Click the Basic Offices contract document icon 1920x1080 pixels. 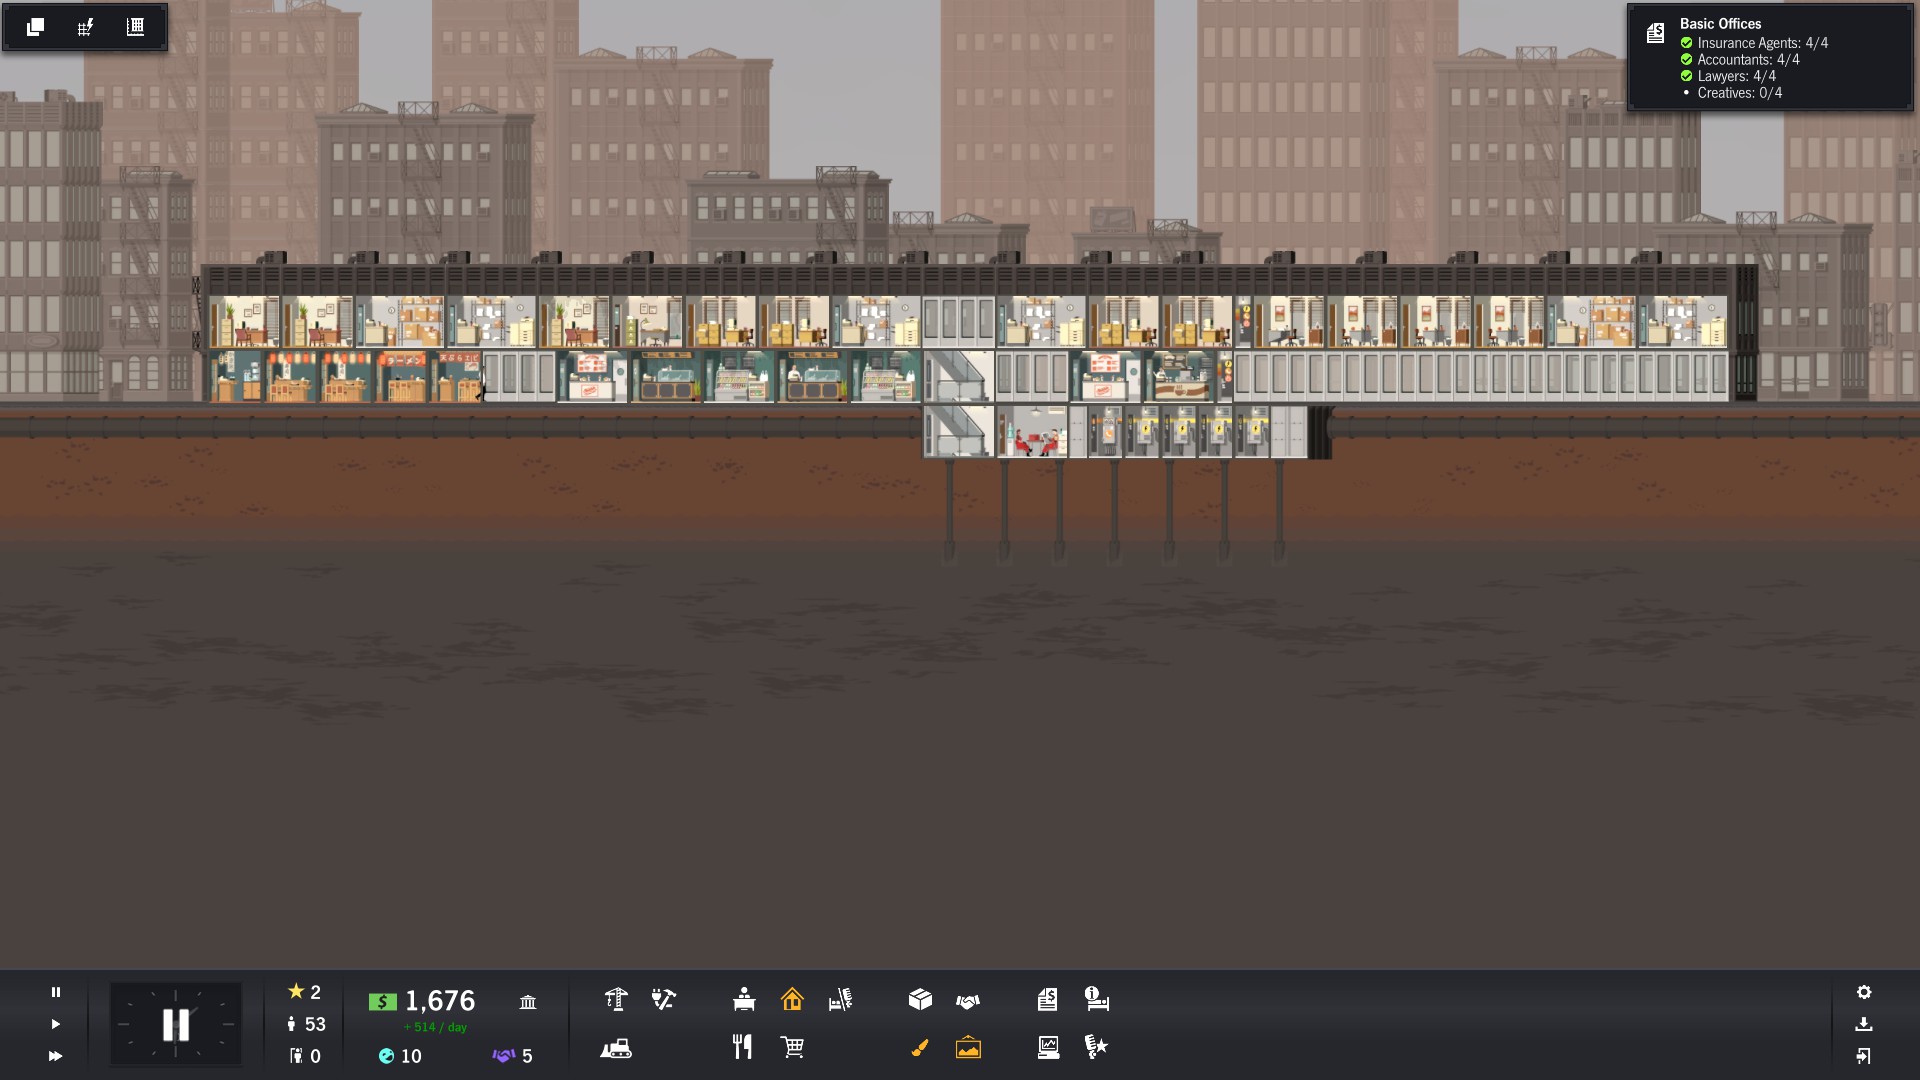1655,33
